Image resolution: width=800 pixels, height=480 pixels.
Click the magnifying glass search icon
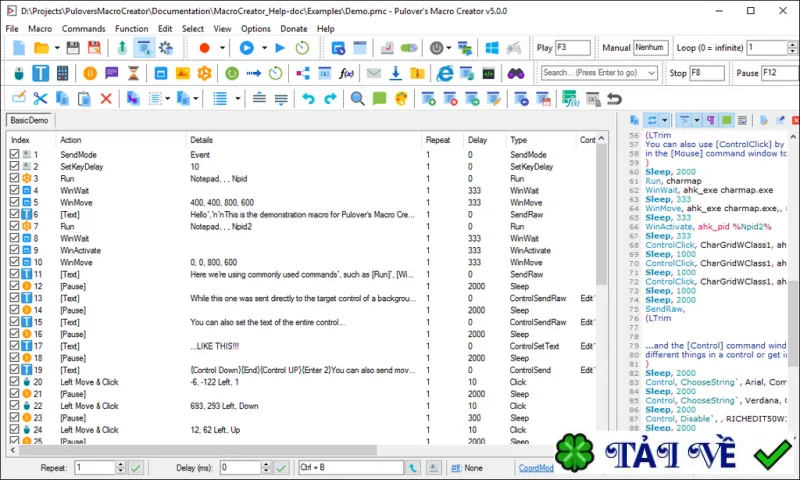coord(357,98)
